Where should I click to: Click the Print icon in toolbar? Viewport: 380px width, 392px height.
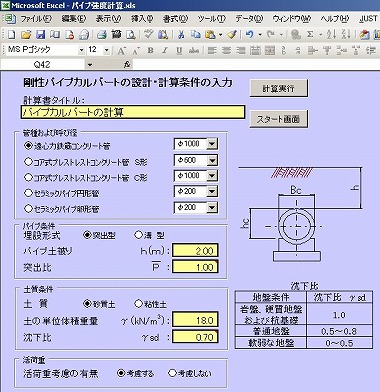click(x=101, y=34)
